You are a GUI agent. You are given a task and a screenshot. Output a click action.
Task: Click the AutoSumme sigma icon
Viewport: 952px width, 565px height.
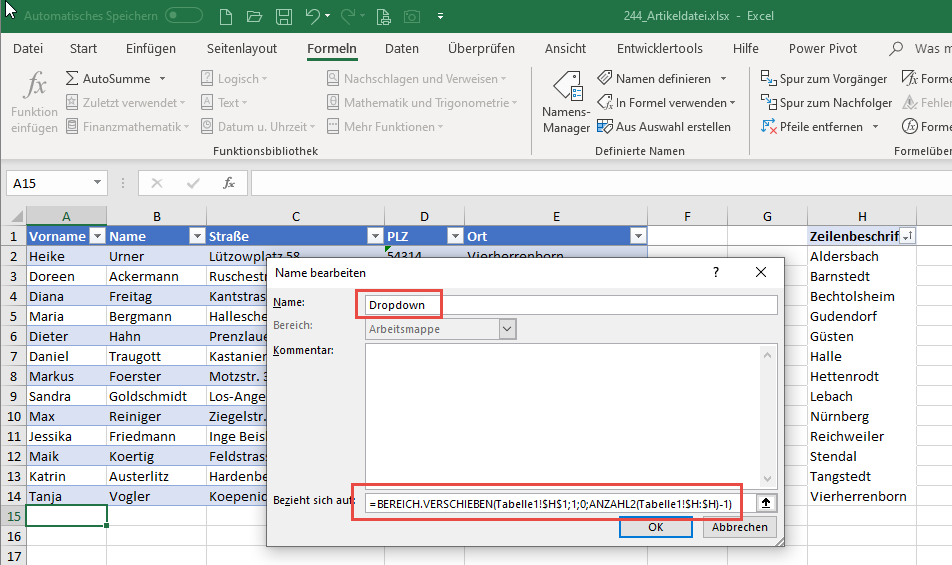pos(72,78)
